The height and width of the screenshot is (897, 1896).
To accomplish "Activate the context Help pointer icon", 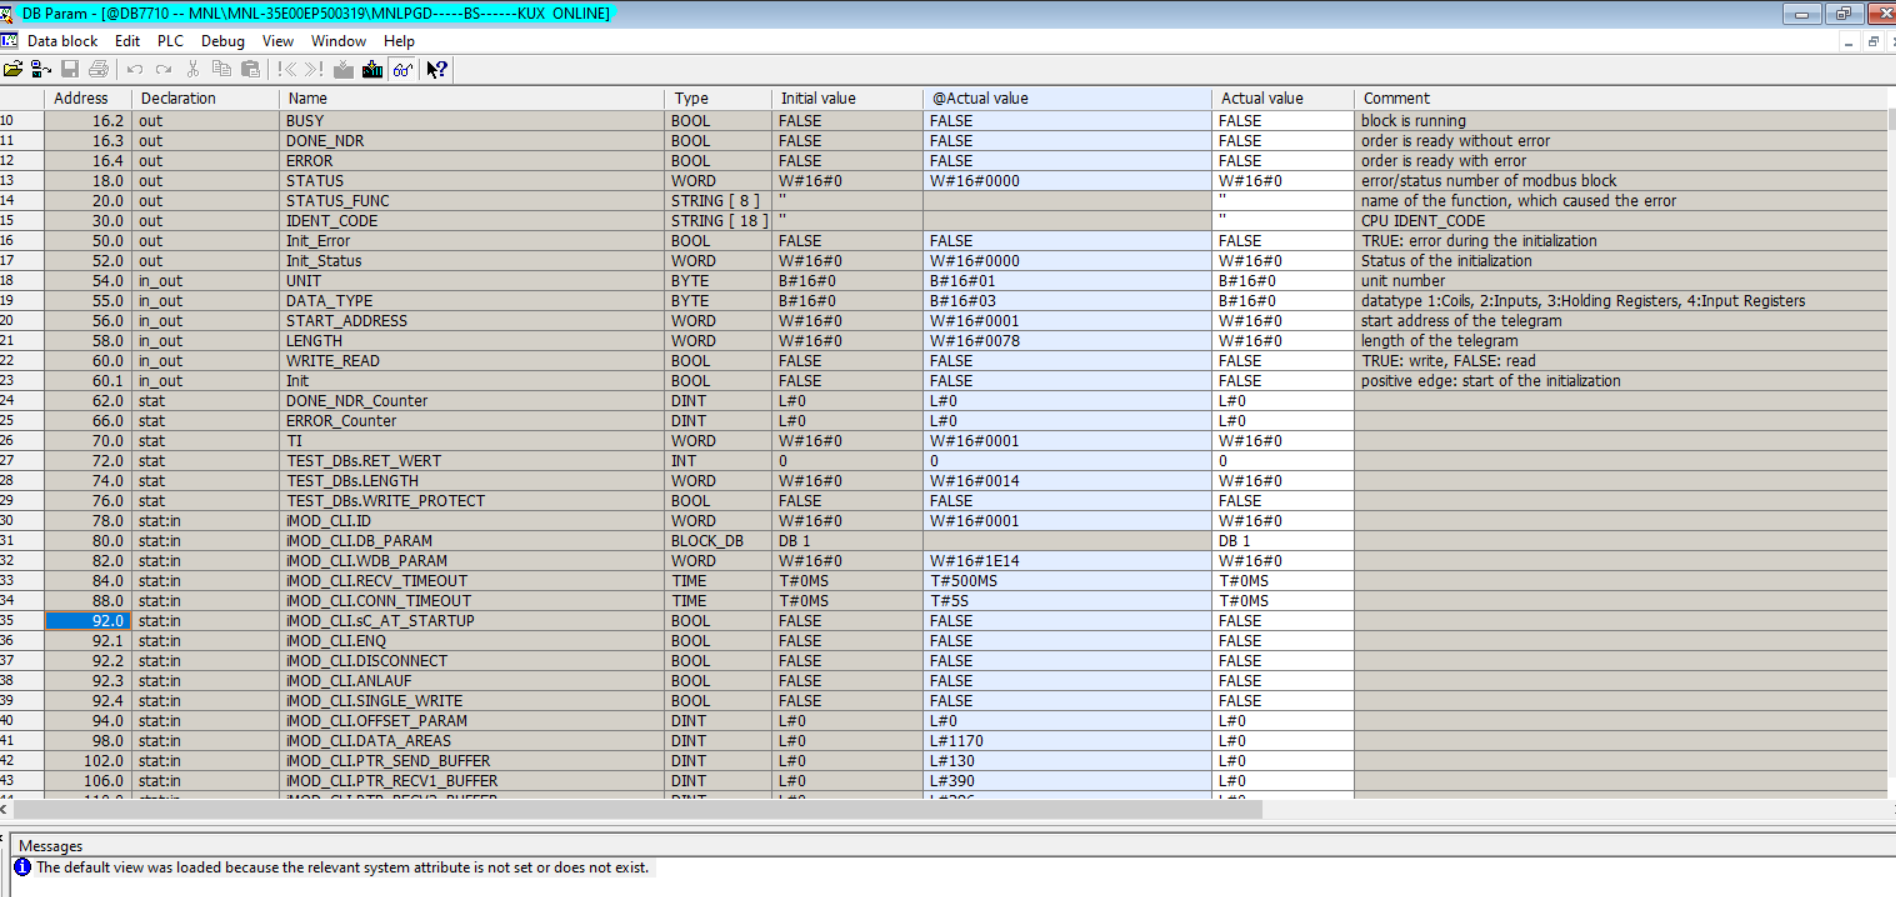I will click(x=437, y=69).
